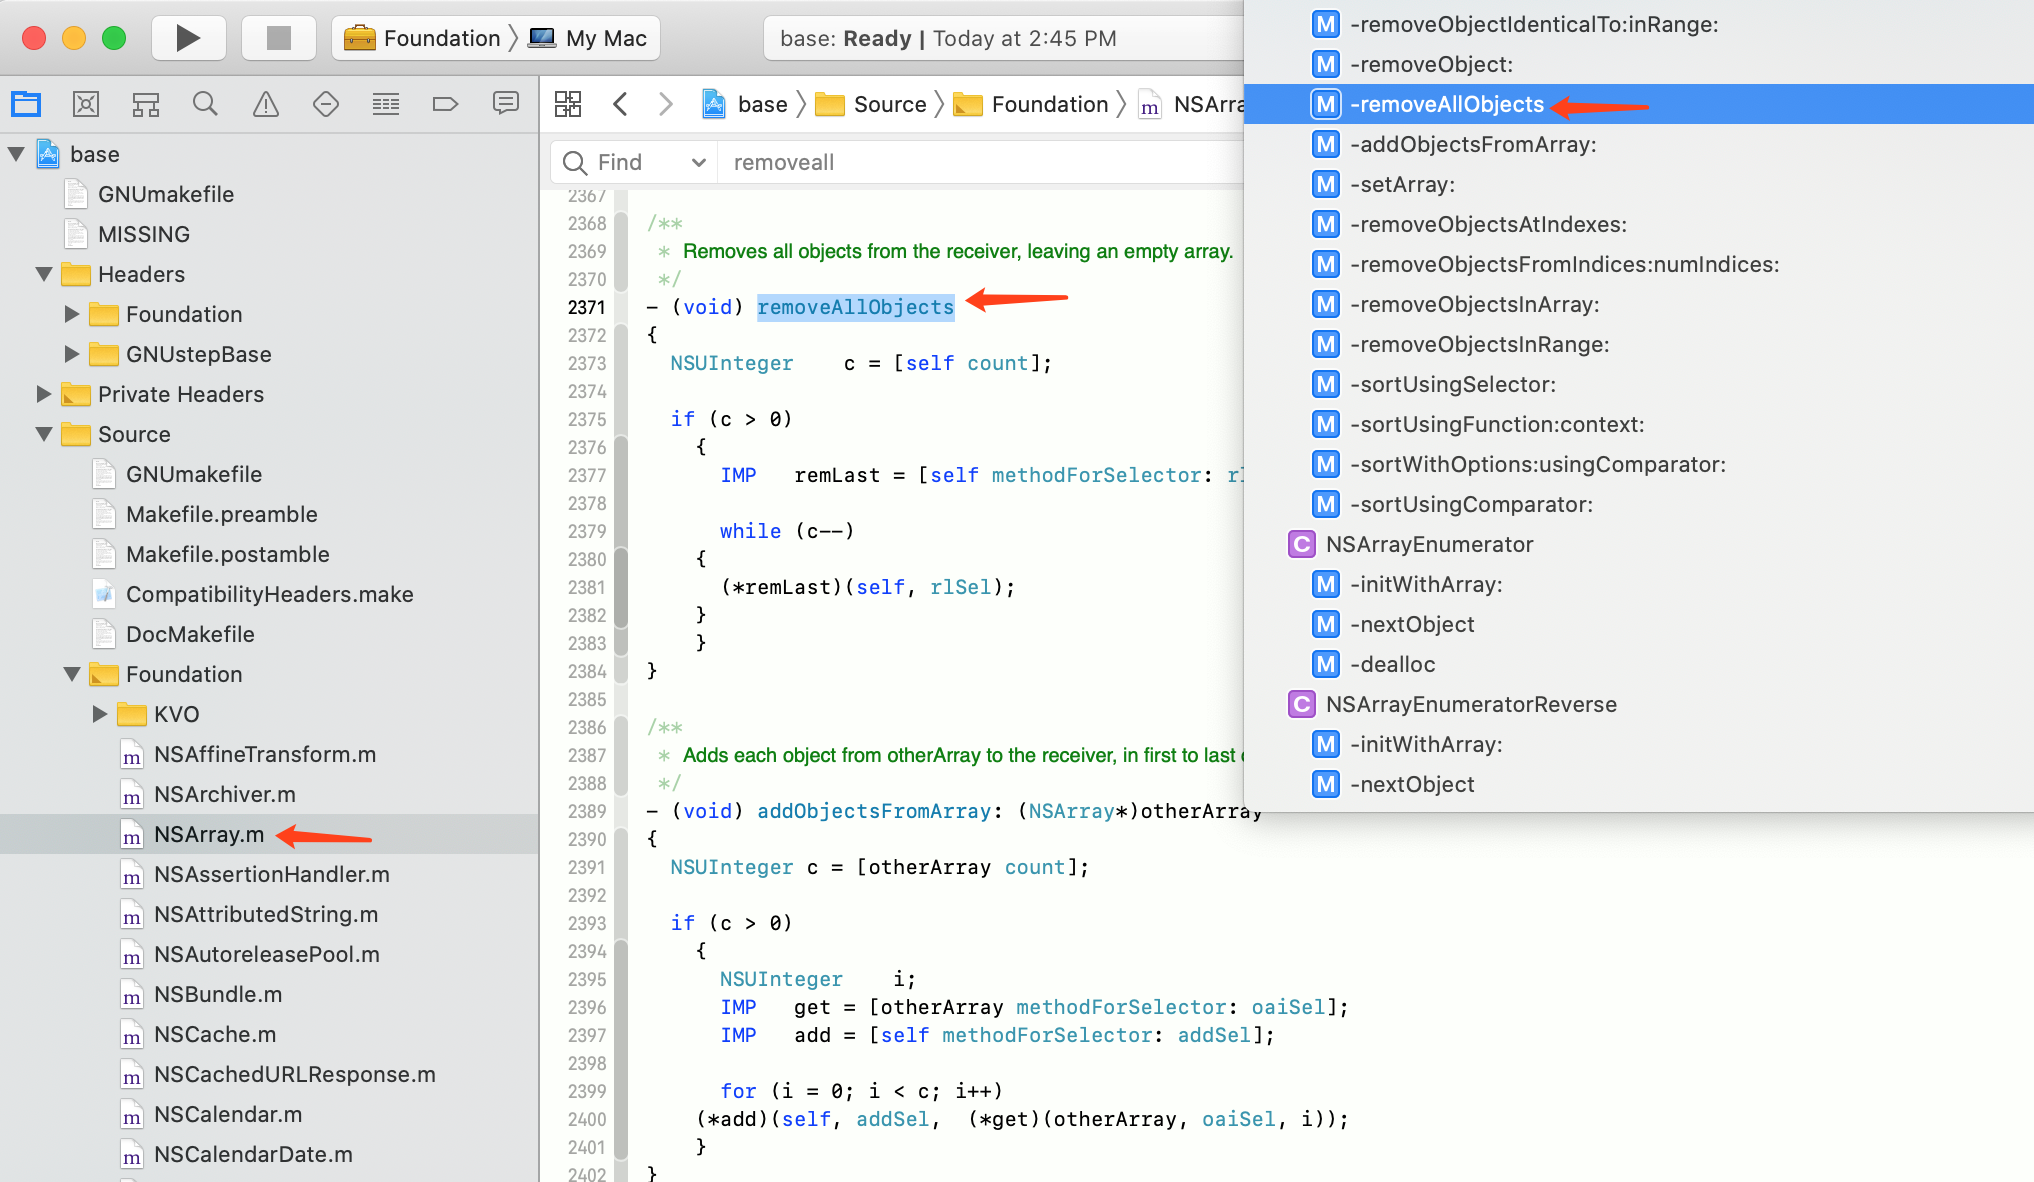Image resolution: width=2034 pixels, height=1182 pixels.
Task: Expand the KVO folder
Action: click(100, 714)
